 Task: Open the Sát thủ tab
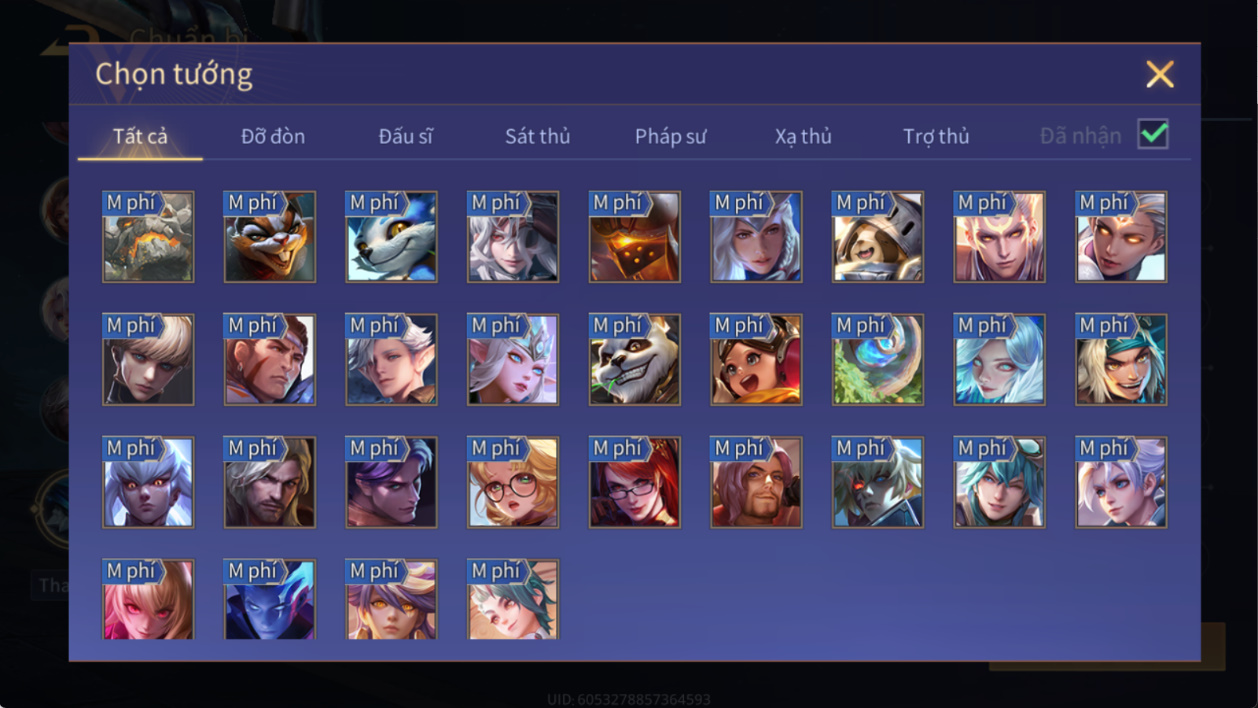click(x=537, y=136)
